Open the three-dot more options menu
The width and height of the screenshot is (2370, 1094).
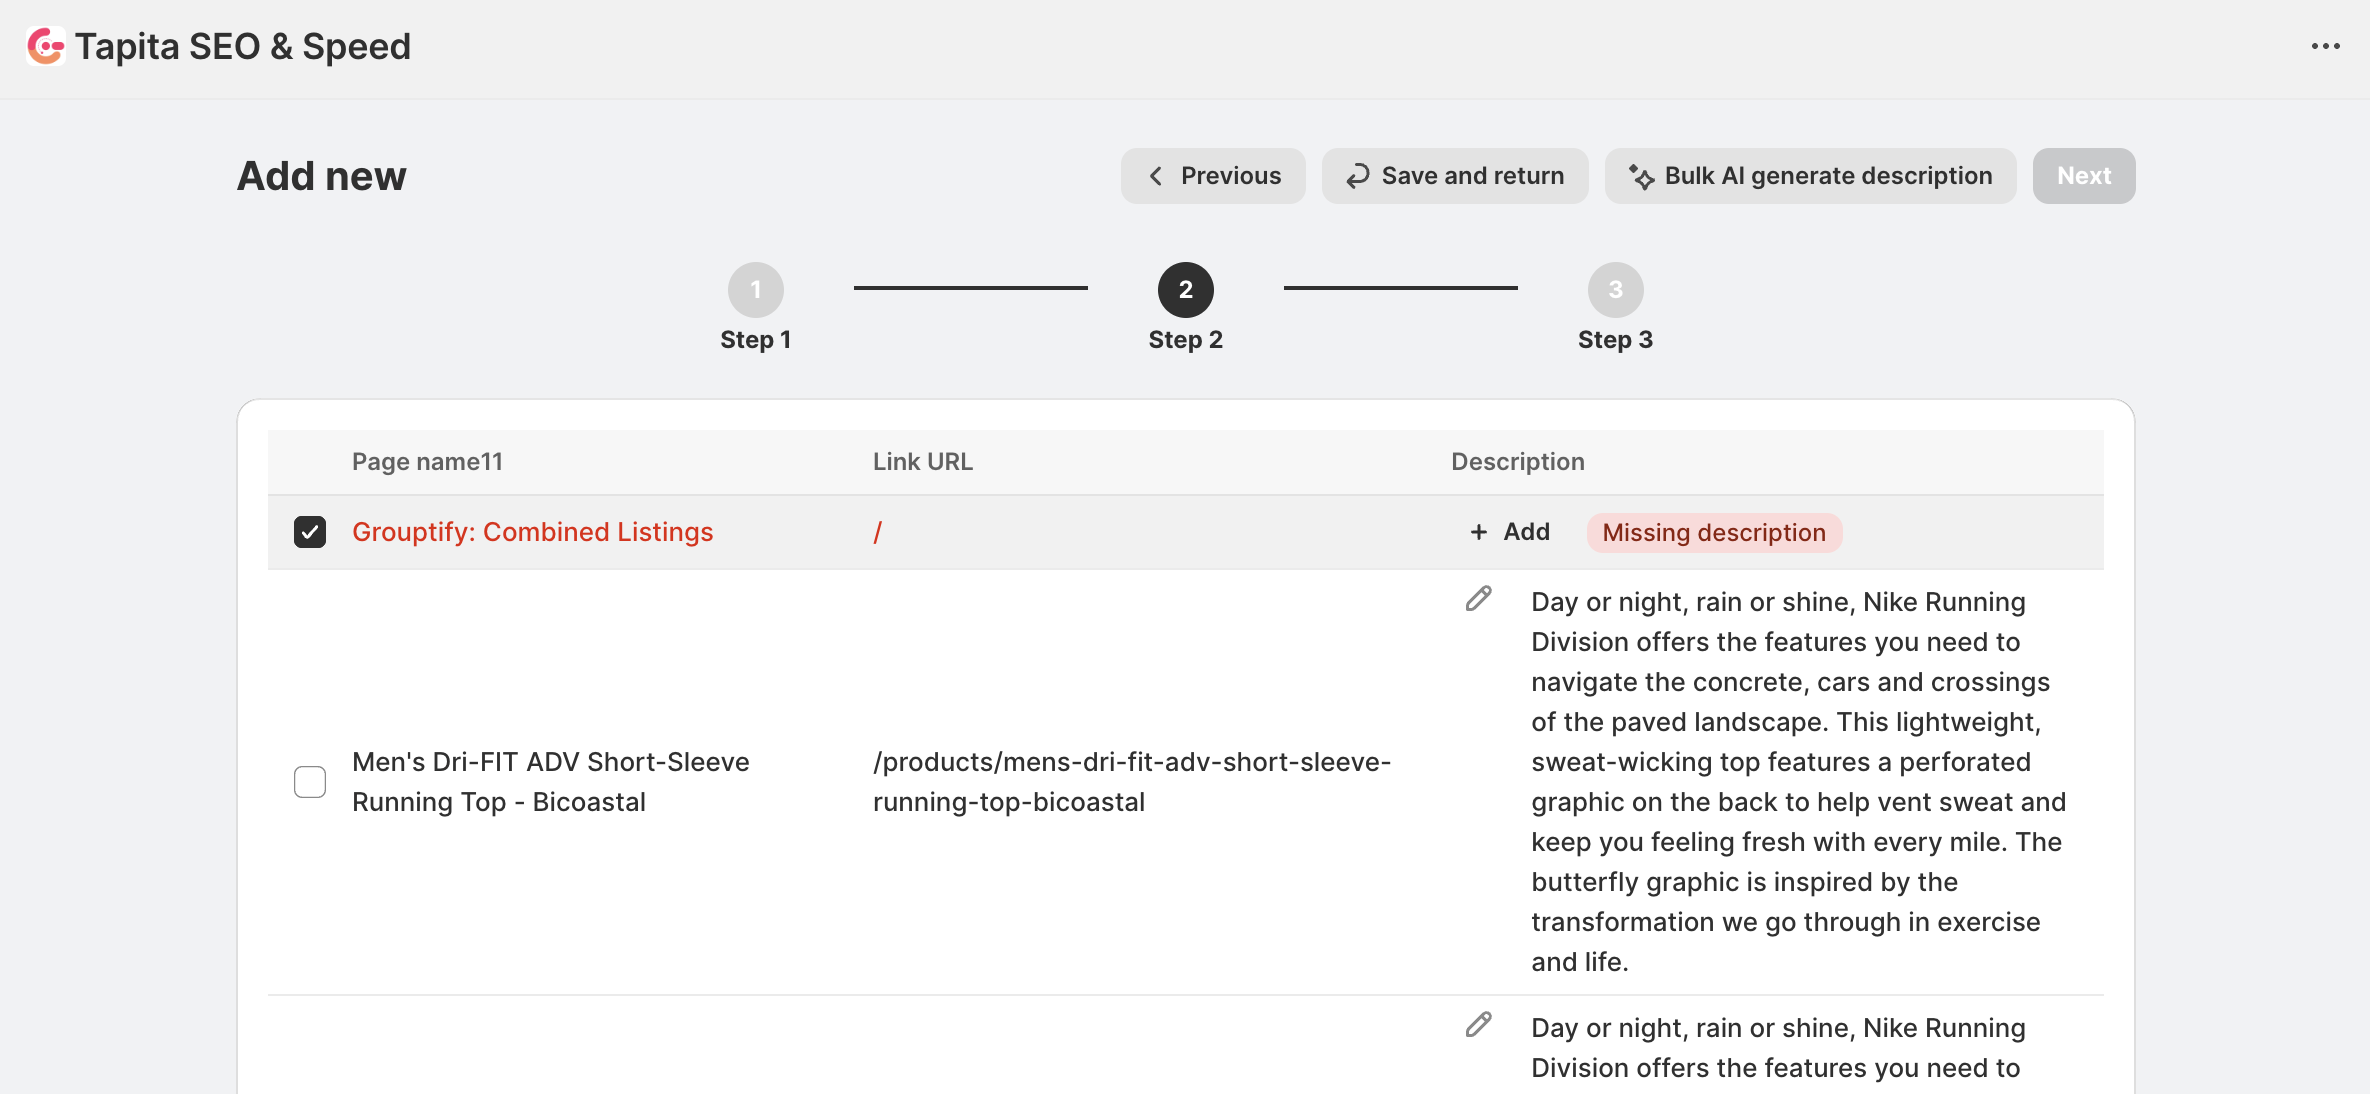tap(2325, 46)
